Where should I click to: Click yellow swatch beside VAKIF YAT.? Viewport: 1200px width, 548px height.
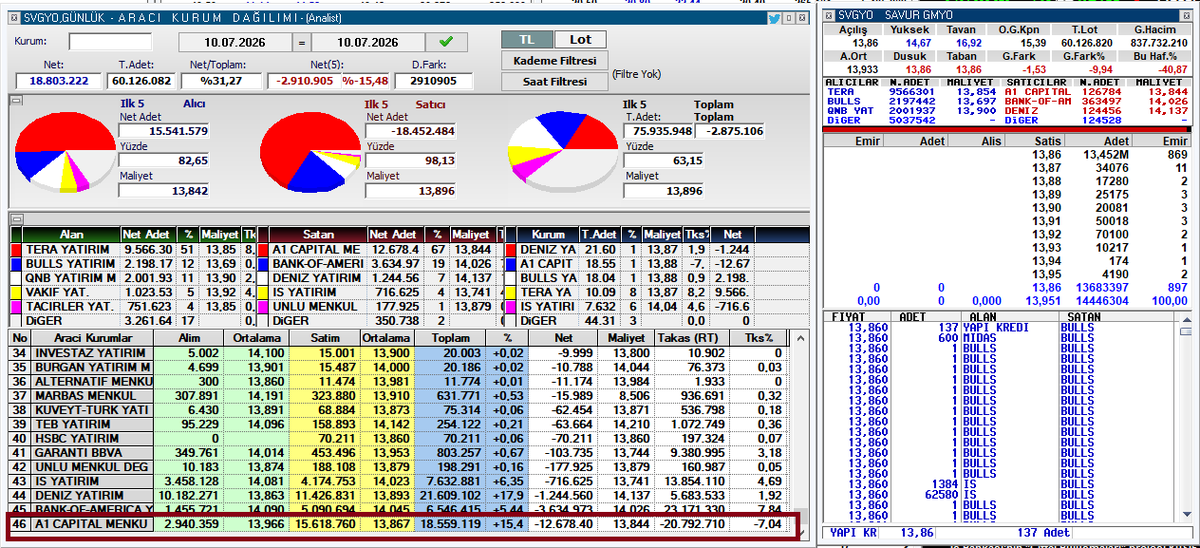pyautogui.click(x=16, y=291)
